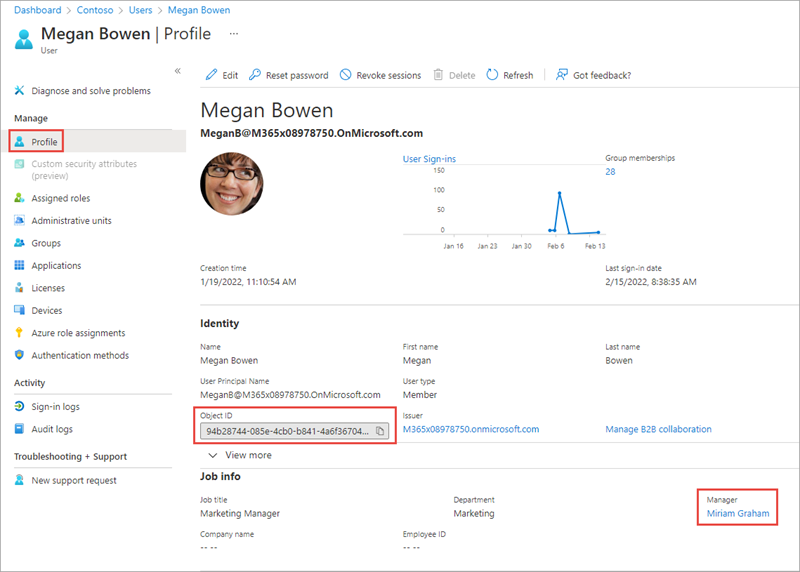Click the Audit logs icon
Image resolution: width=800 pixels, height=572 pixels.
tap(19, 429)
